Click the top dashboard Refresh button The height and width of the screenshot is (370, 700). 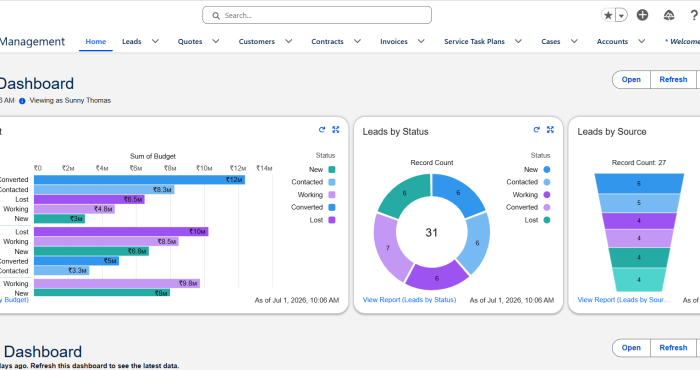(x=673, y=79)
